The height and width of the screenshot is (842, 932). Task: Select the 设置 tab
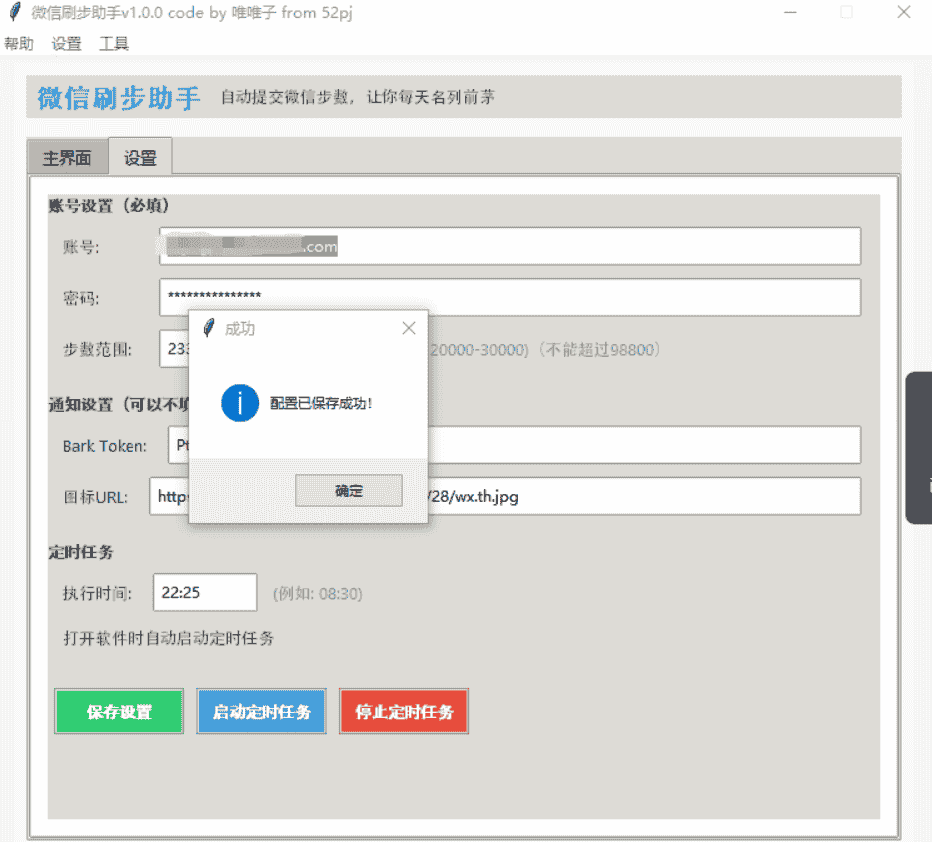point(139,156)
